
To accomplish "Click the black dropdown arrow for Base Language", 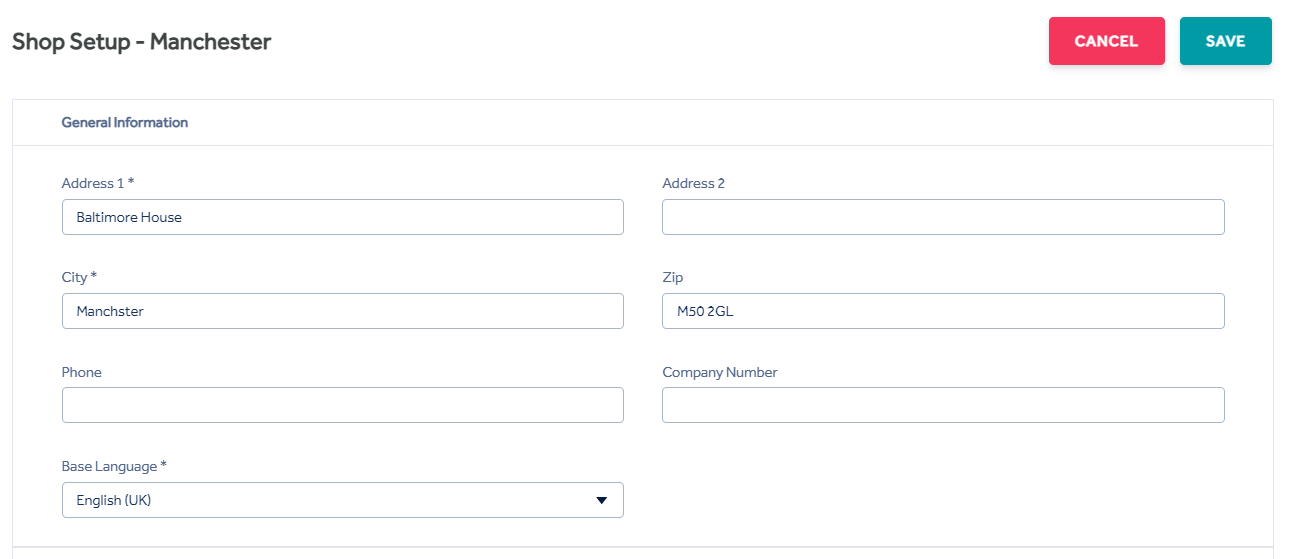I will [x=601, y=500].
